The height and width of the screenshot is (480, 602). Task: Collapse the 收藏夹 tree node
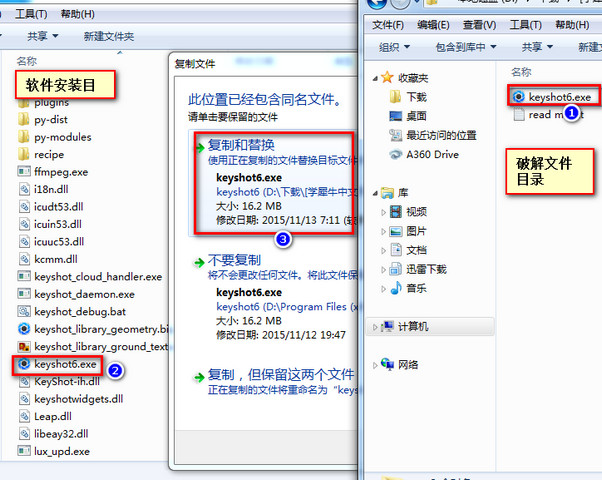[x=375, y=78]
